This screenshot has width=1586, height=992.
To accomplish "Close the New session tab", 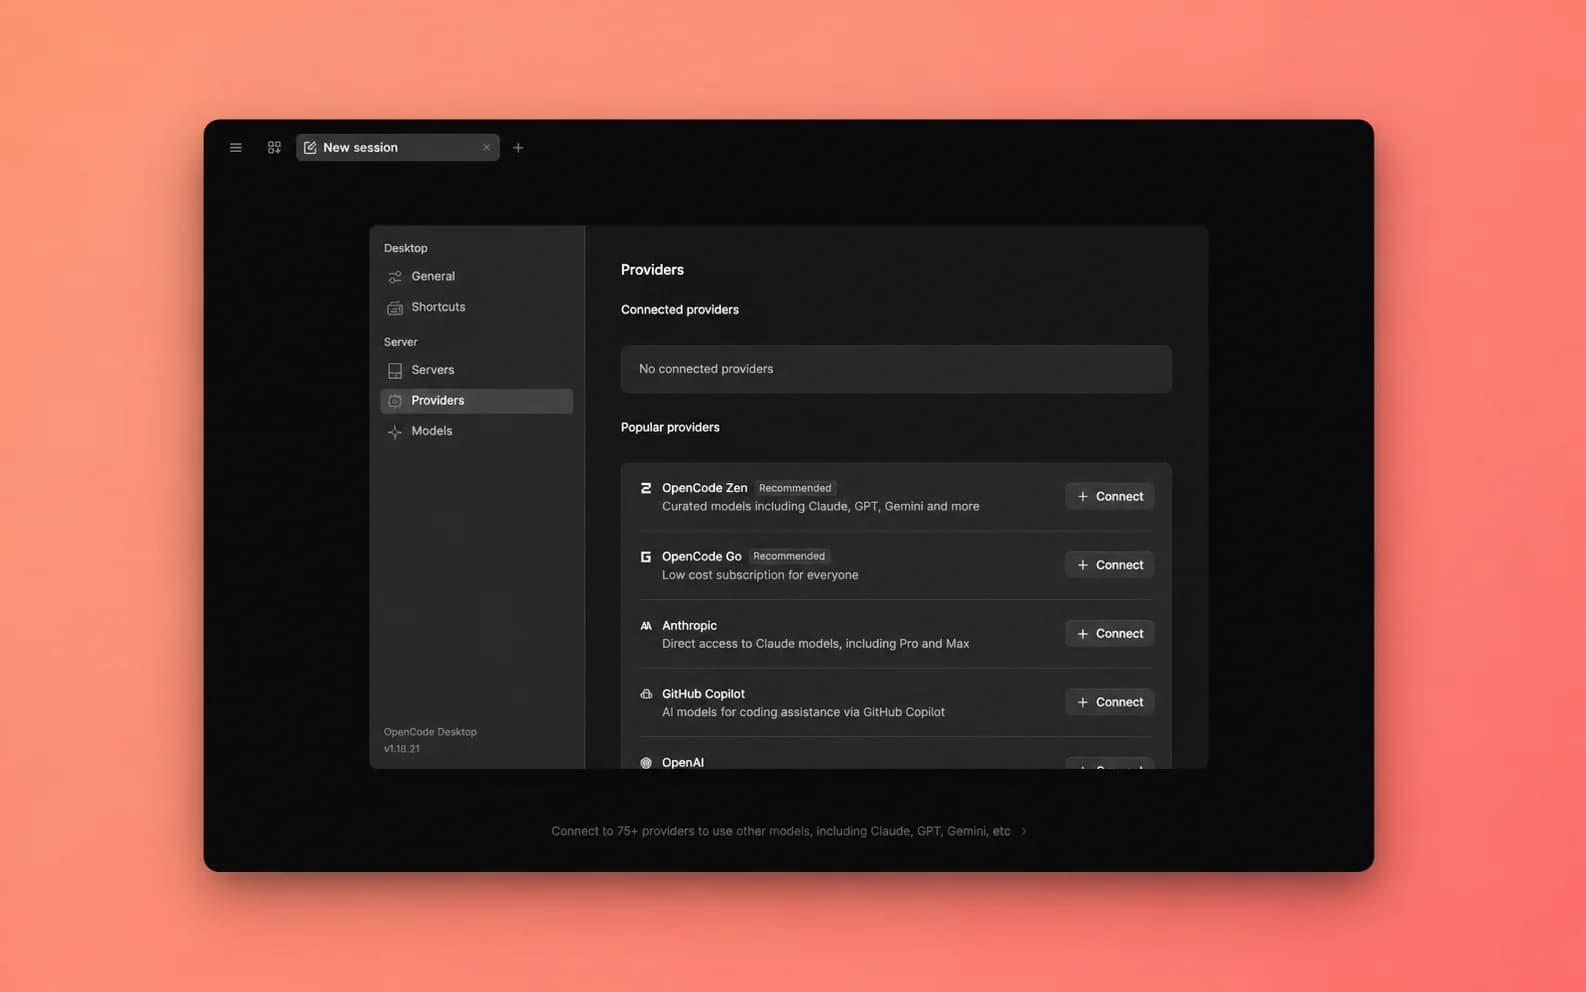I will pyautogui.click(x=487, y=148).
